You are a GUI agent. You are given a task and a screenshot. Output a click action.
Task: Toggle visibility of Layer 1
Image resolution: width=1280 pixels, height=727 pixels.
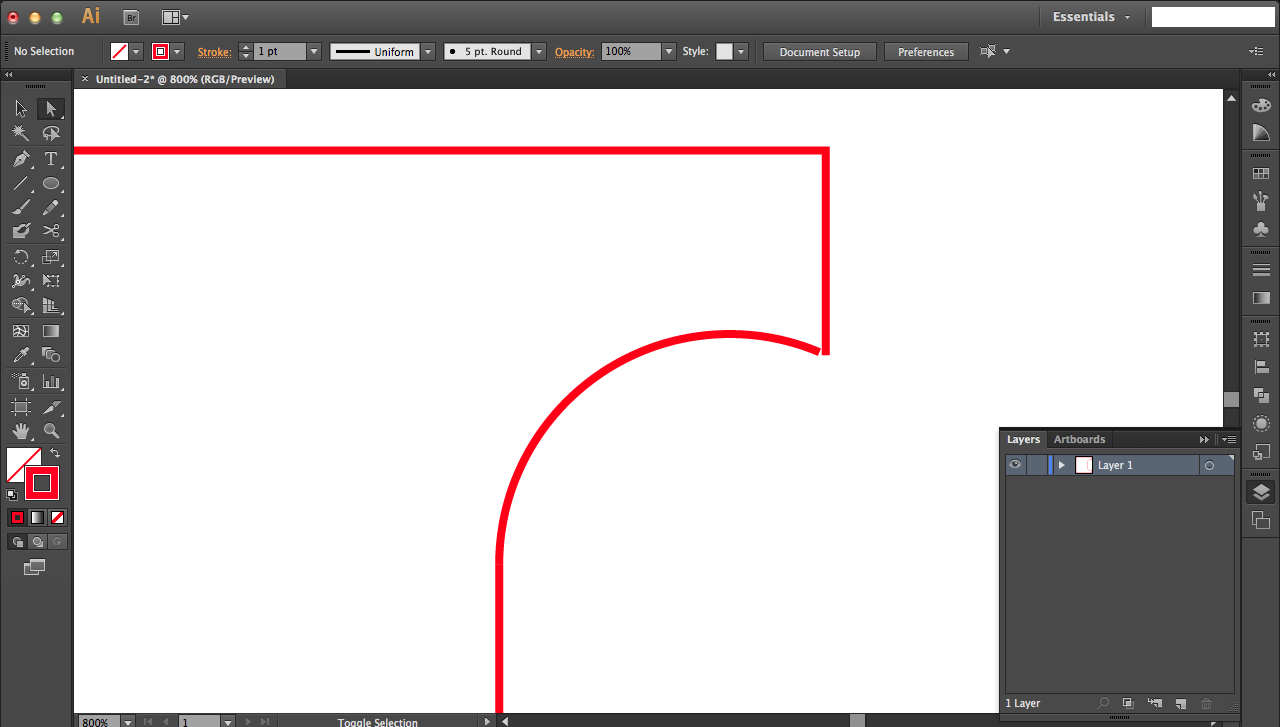point(1015,465)
